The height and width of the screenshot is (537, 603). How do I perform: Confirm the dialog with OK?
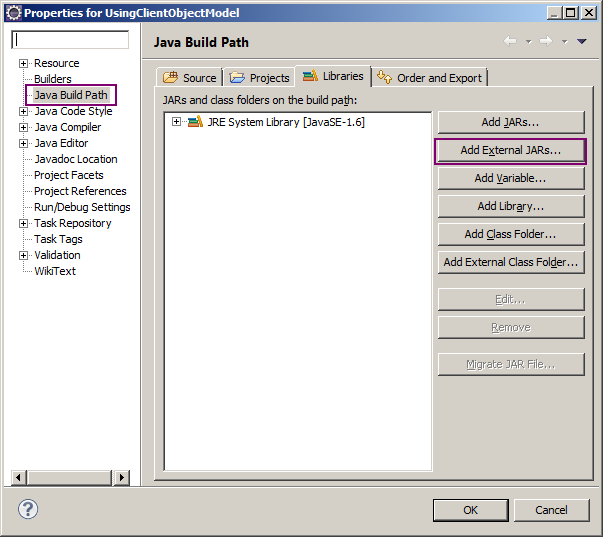(470, 510)
